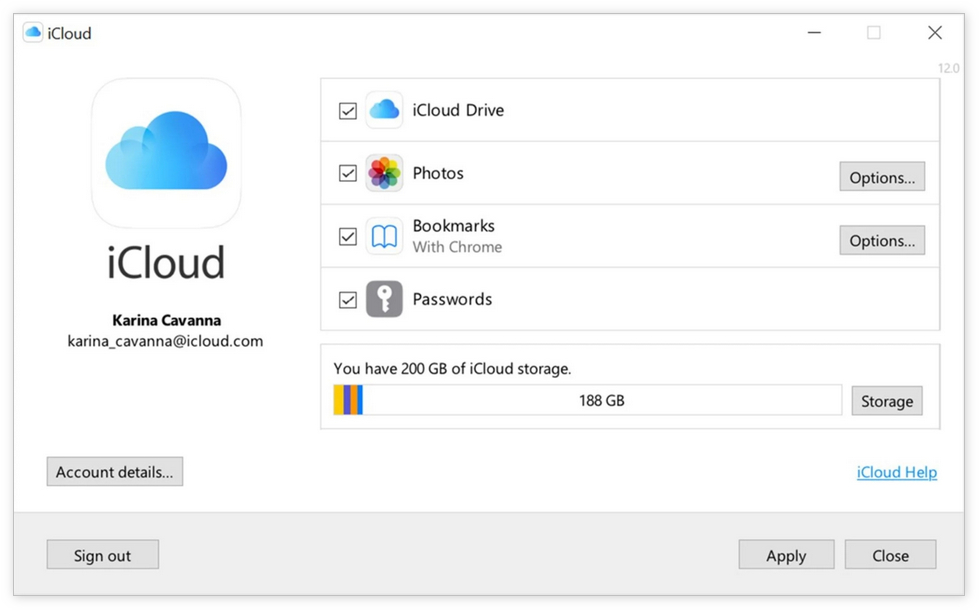
Task: Open Account details
Action: tap(114, 472)
